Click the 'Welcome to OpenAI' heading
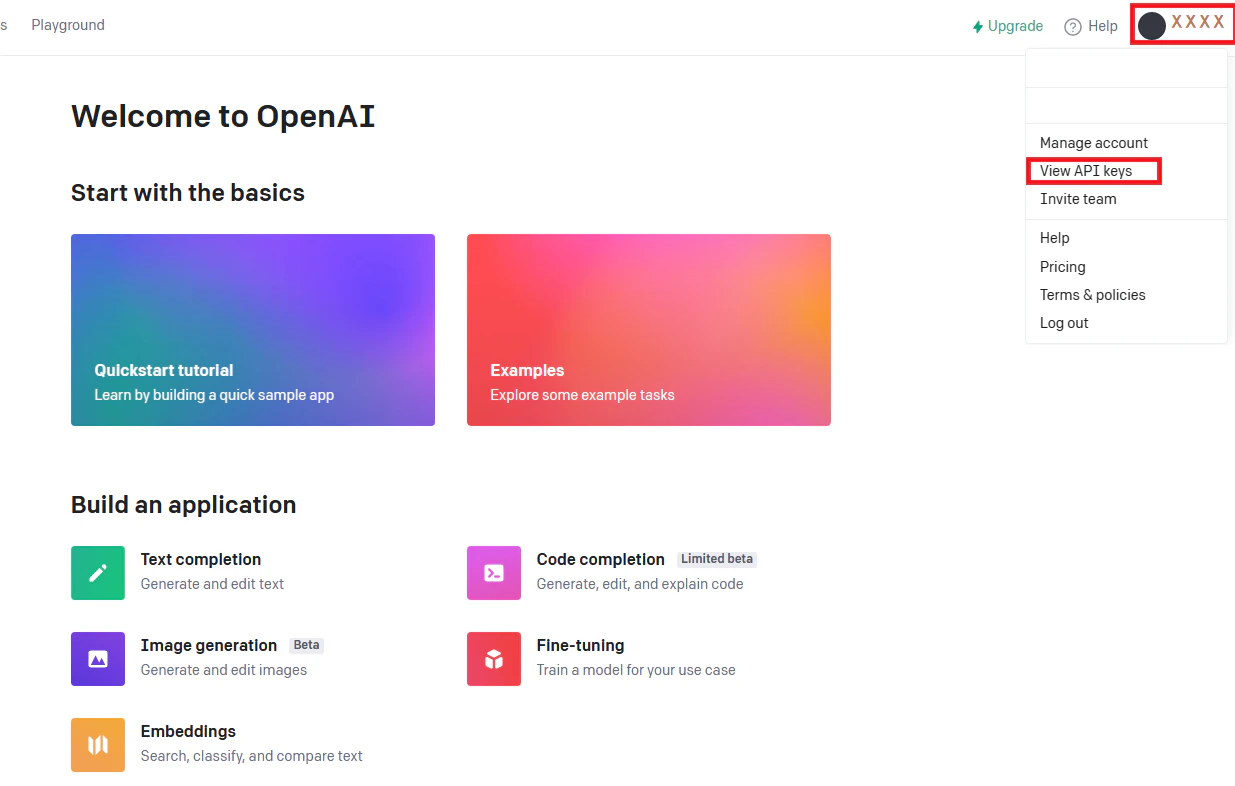The height and width of the screenshot is (786, 1235). pos(223,116)
